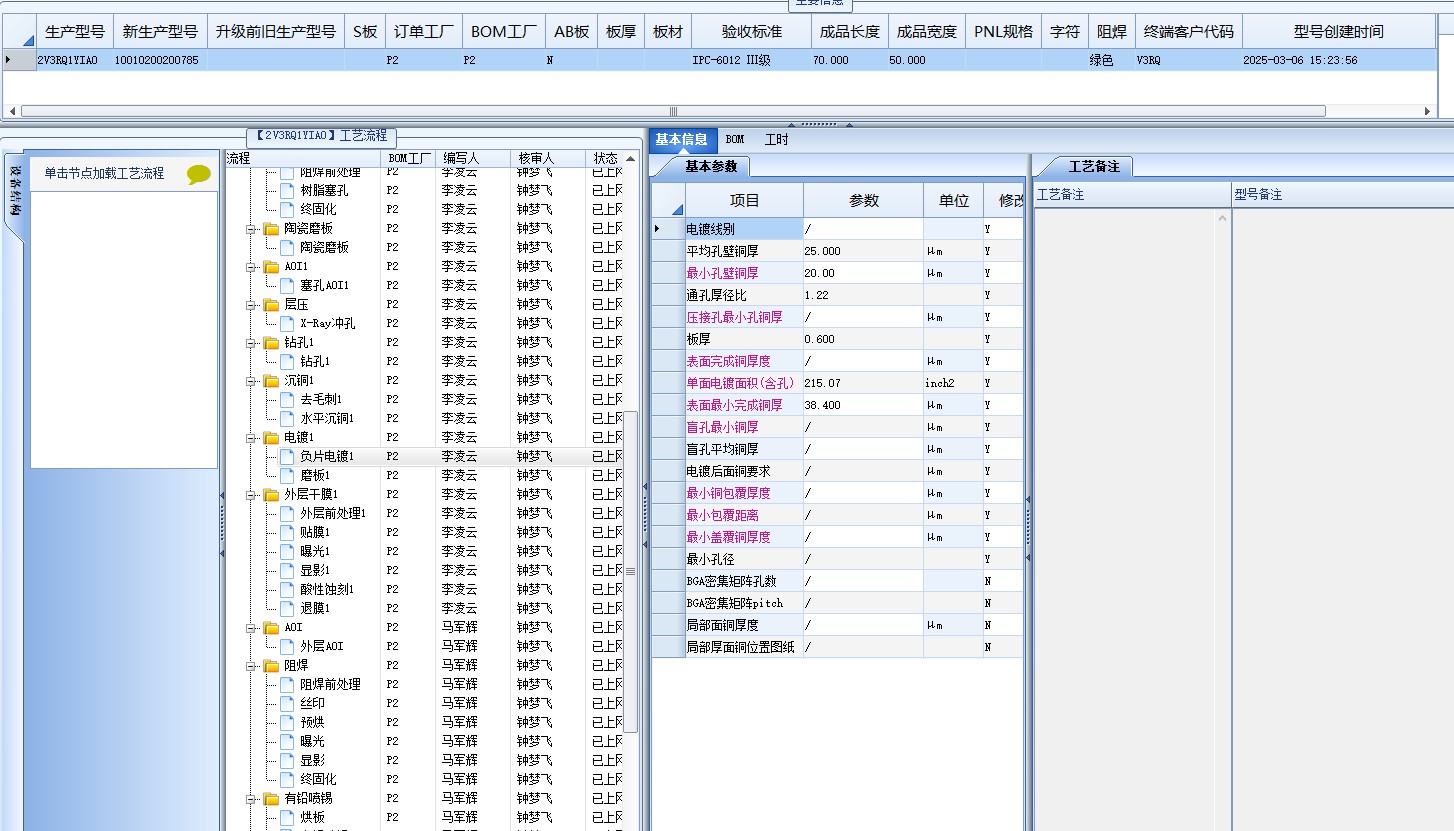Viewport: 1454px width, 831px height.
Task: Collapse the 阻焊 tree group
Action: tap(251, 666)
